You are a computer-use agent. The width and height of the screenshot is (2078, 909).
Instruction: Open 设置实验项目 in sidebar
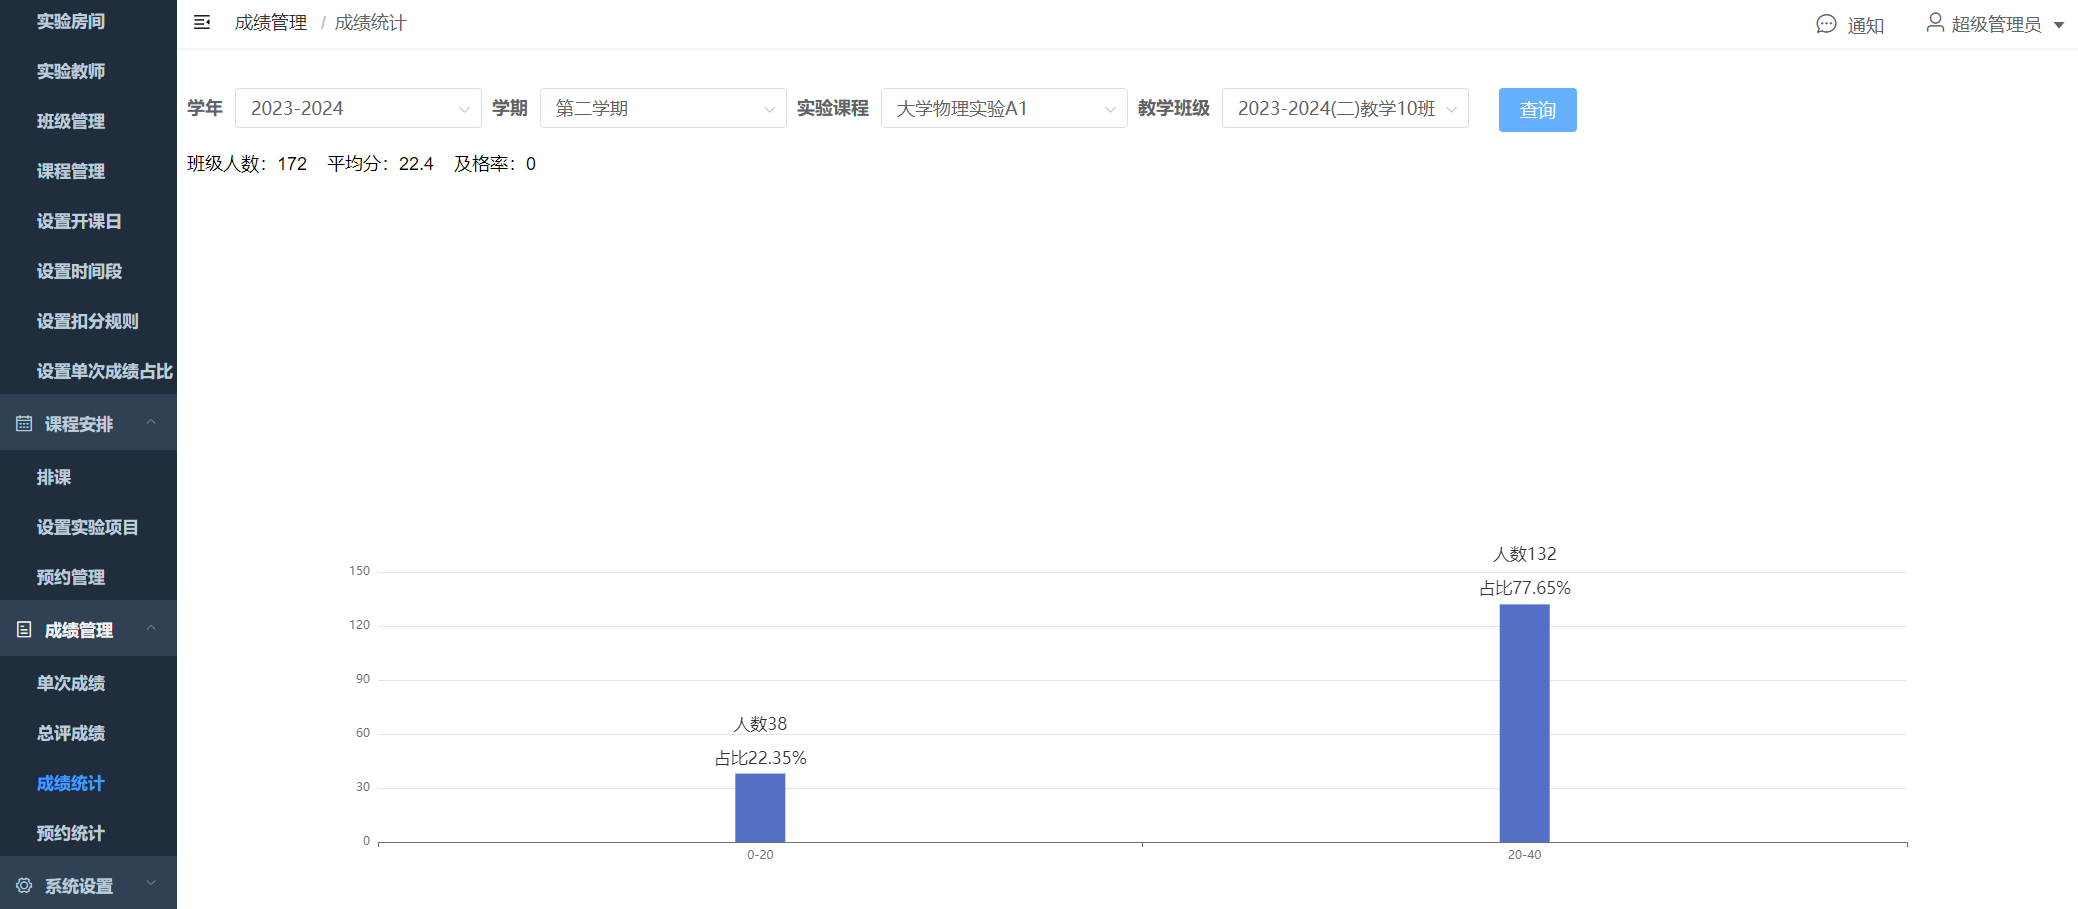[88, 527]
